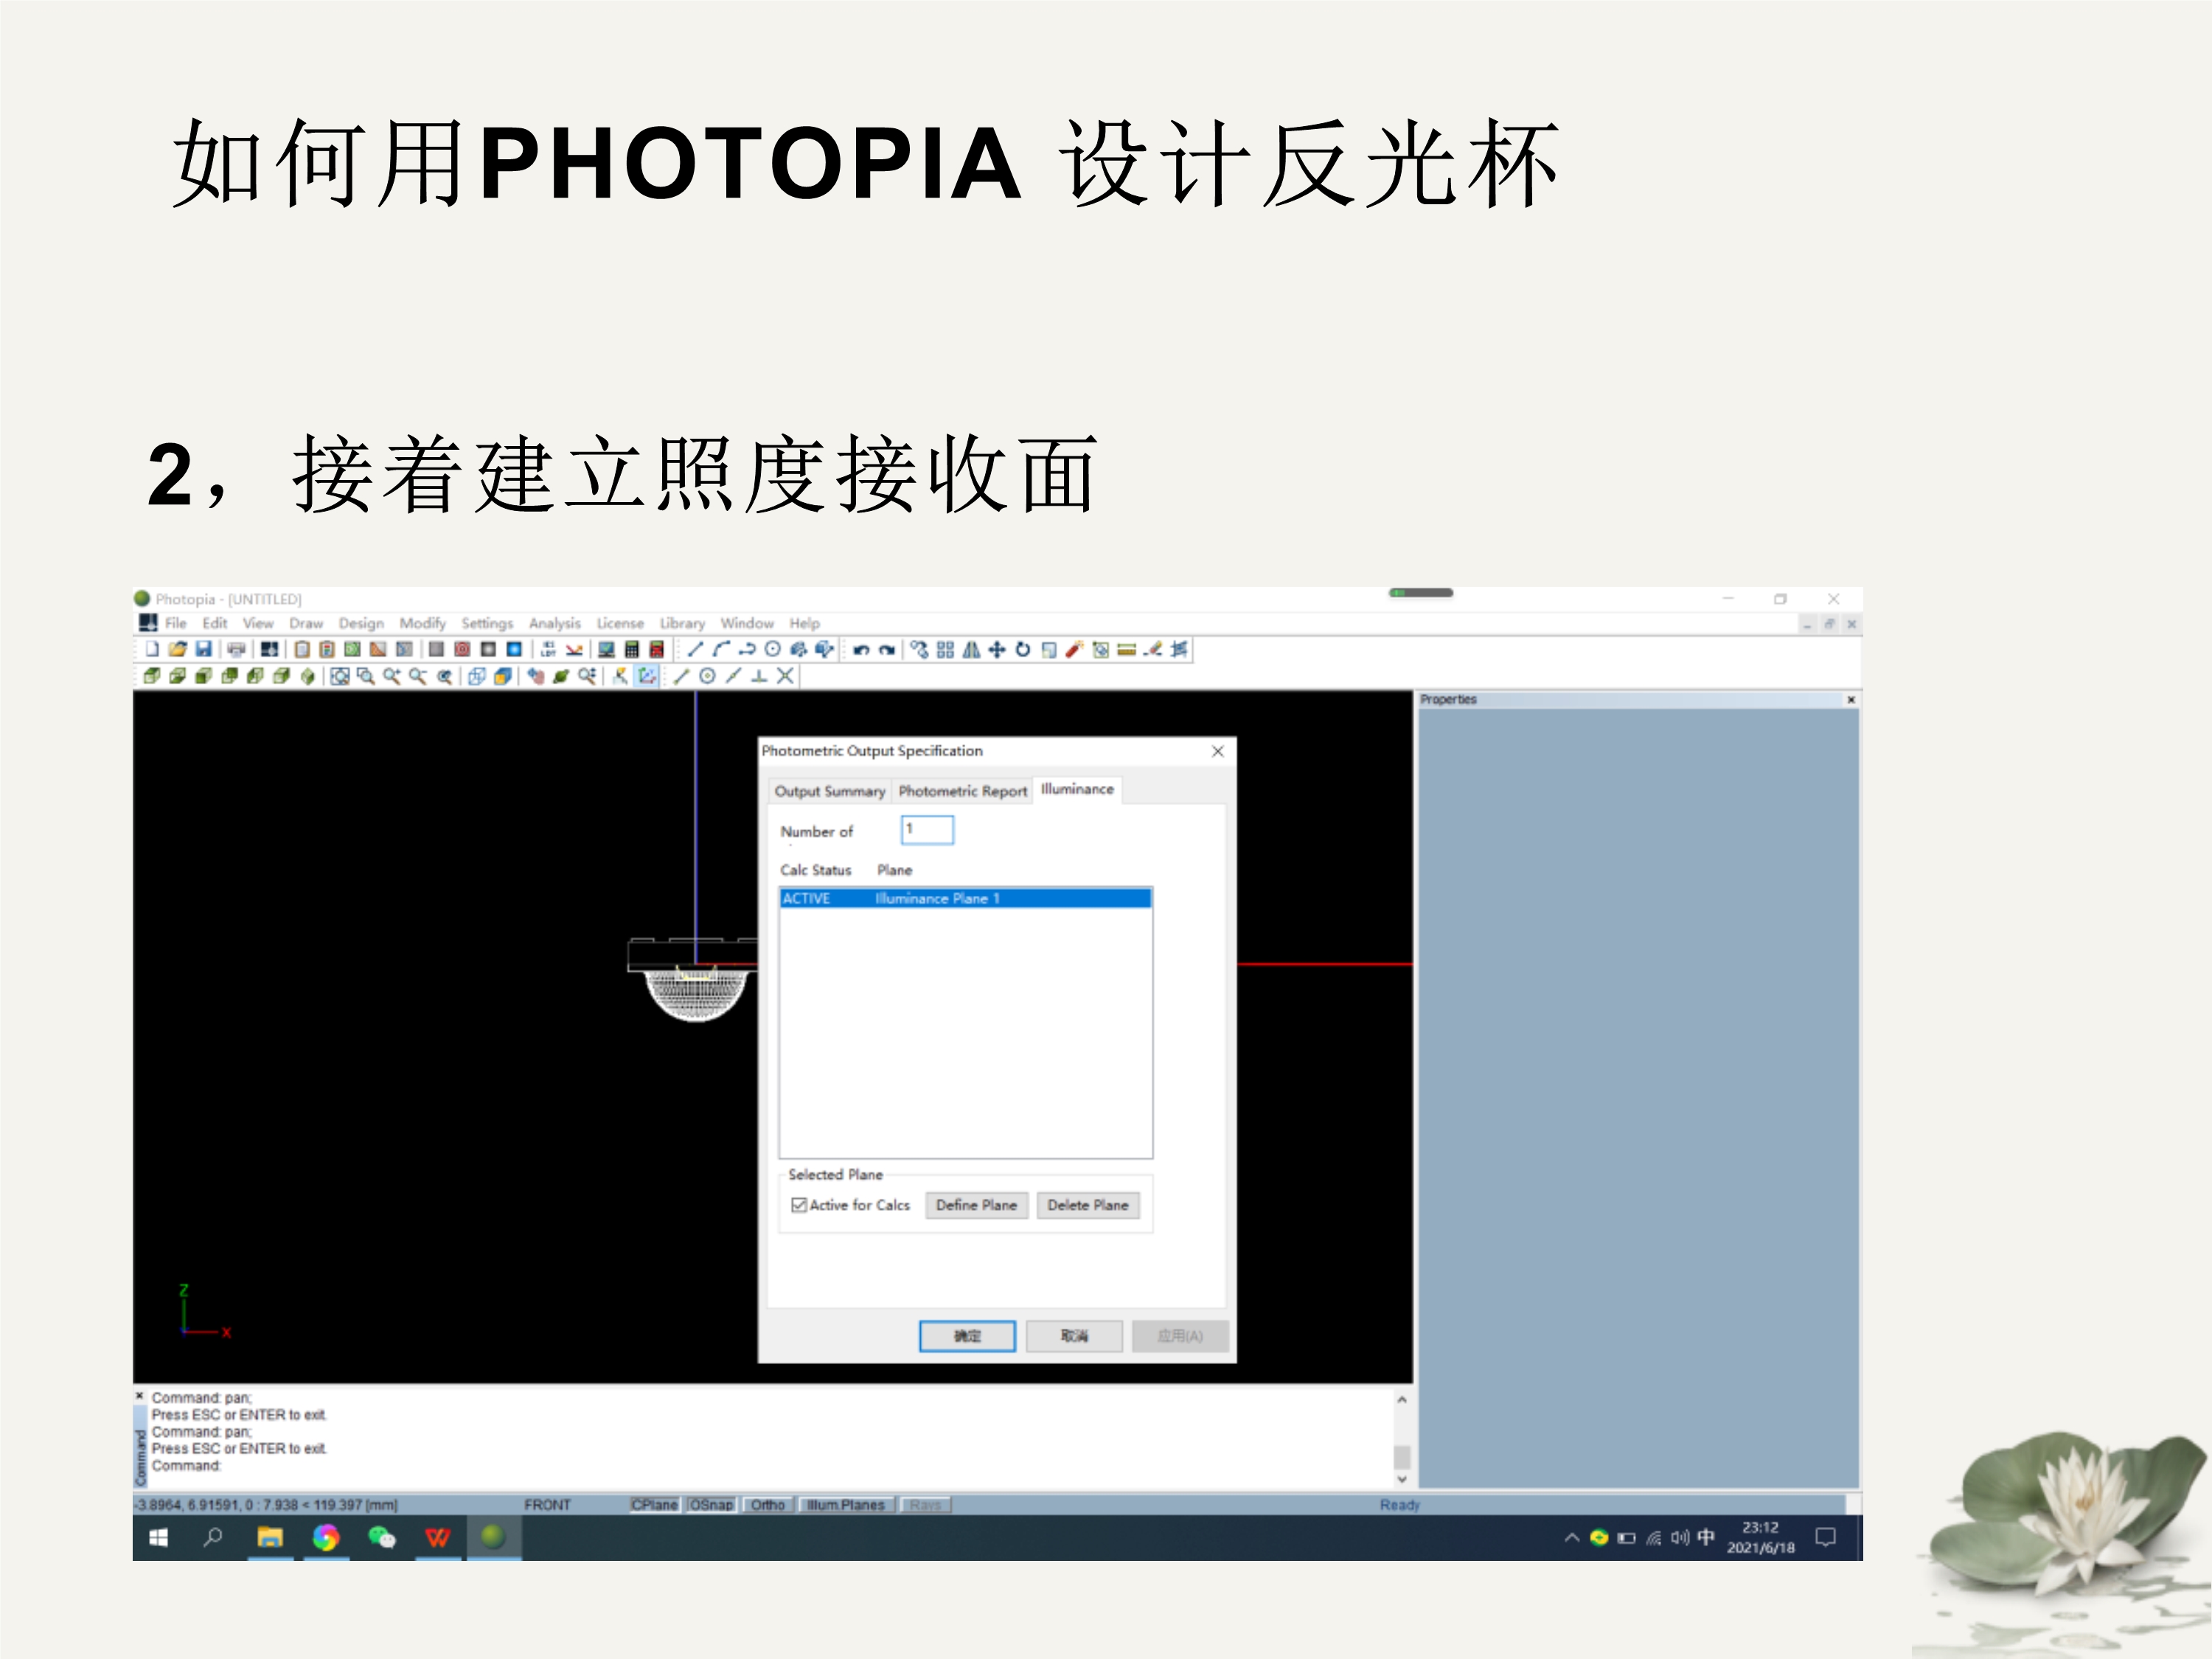This screenshot has height=1659, width=2212.
Task: Click command window scroll down arrow
Action: pyautogui.click(x=1402, y=1480)
